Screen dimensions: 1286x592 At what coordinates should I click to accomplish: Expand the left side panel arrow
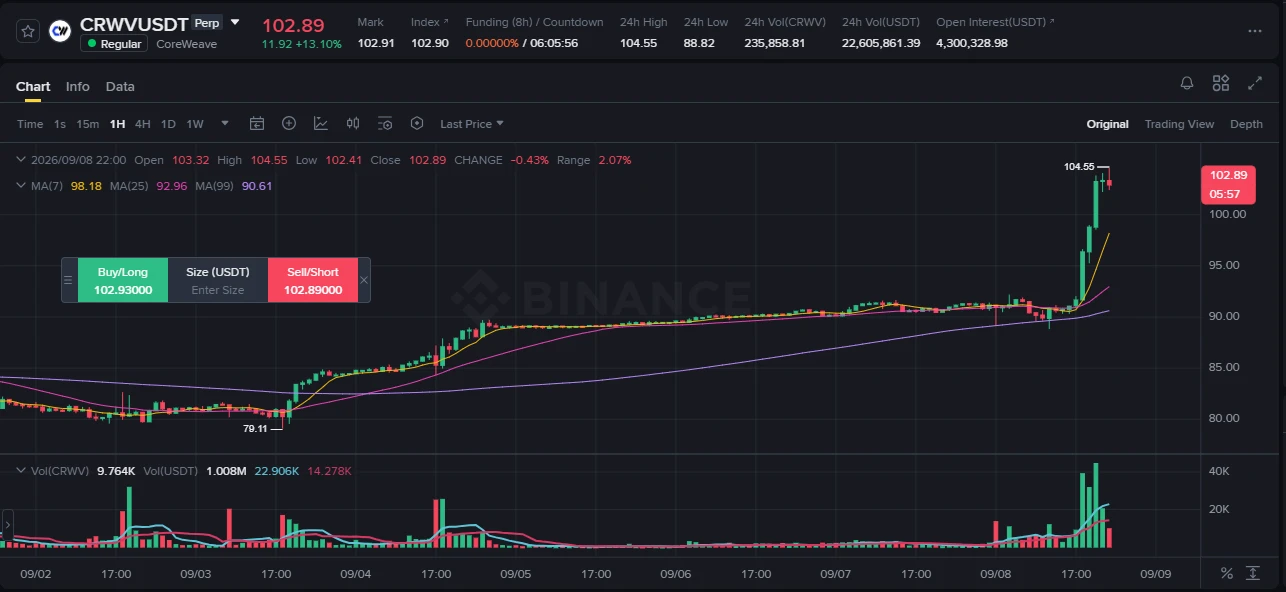(8, 523)
